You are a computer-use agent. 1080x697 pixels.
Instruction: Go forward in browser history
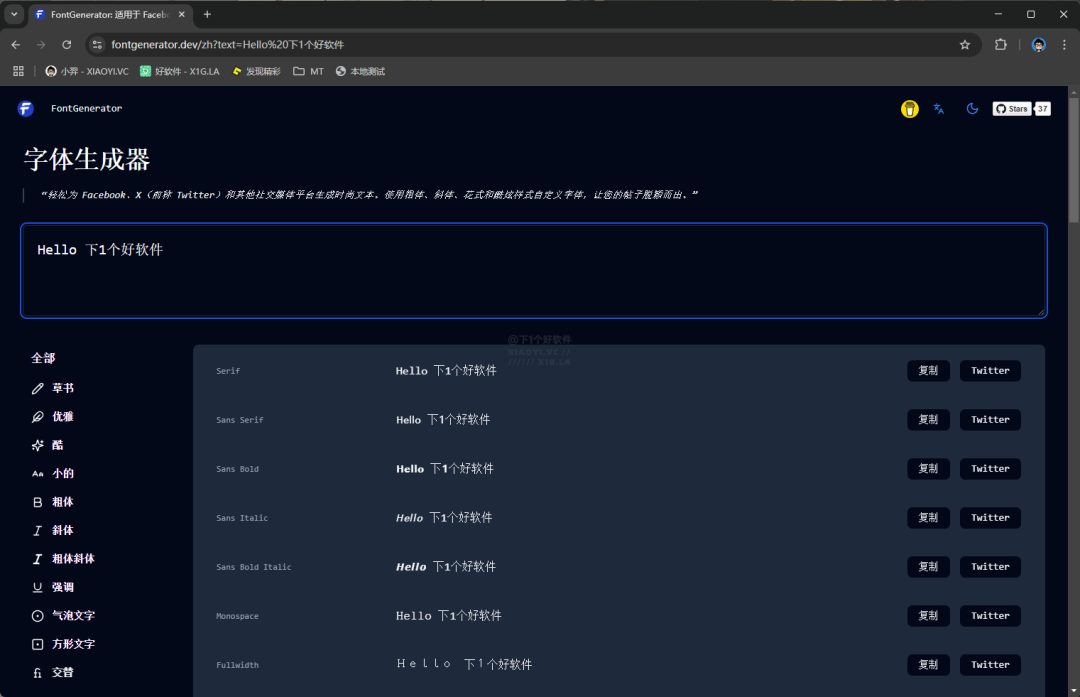41,45
